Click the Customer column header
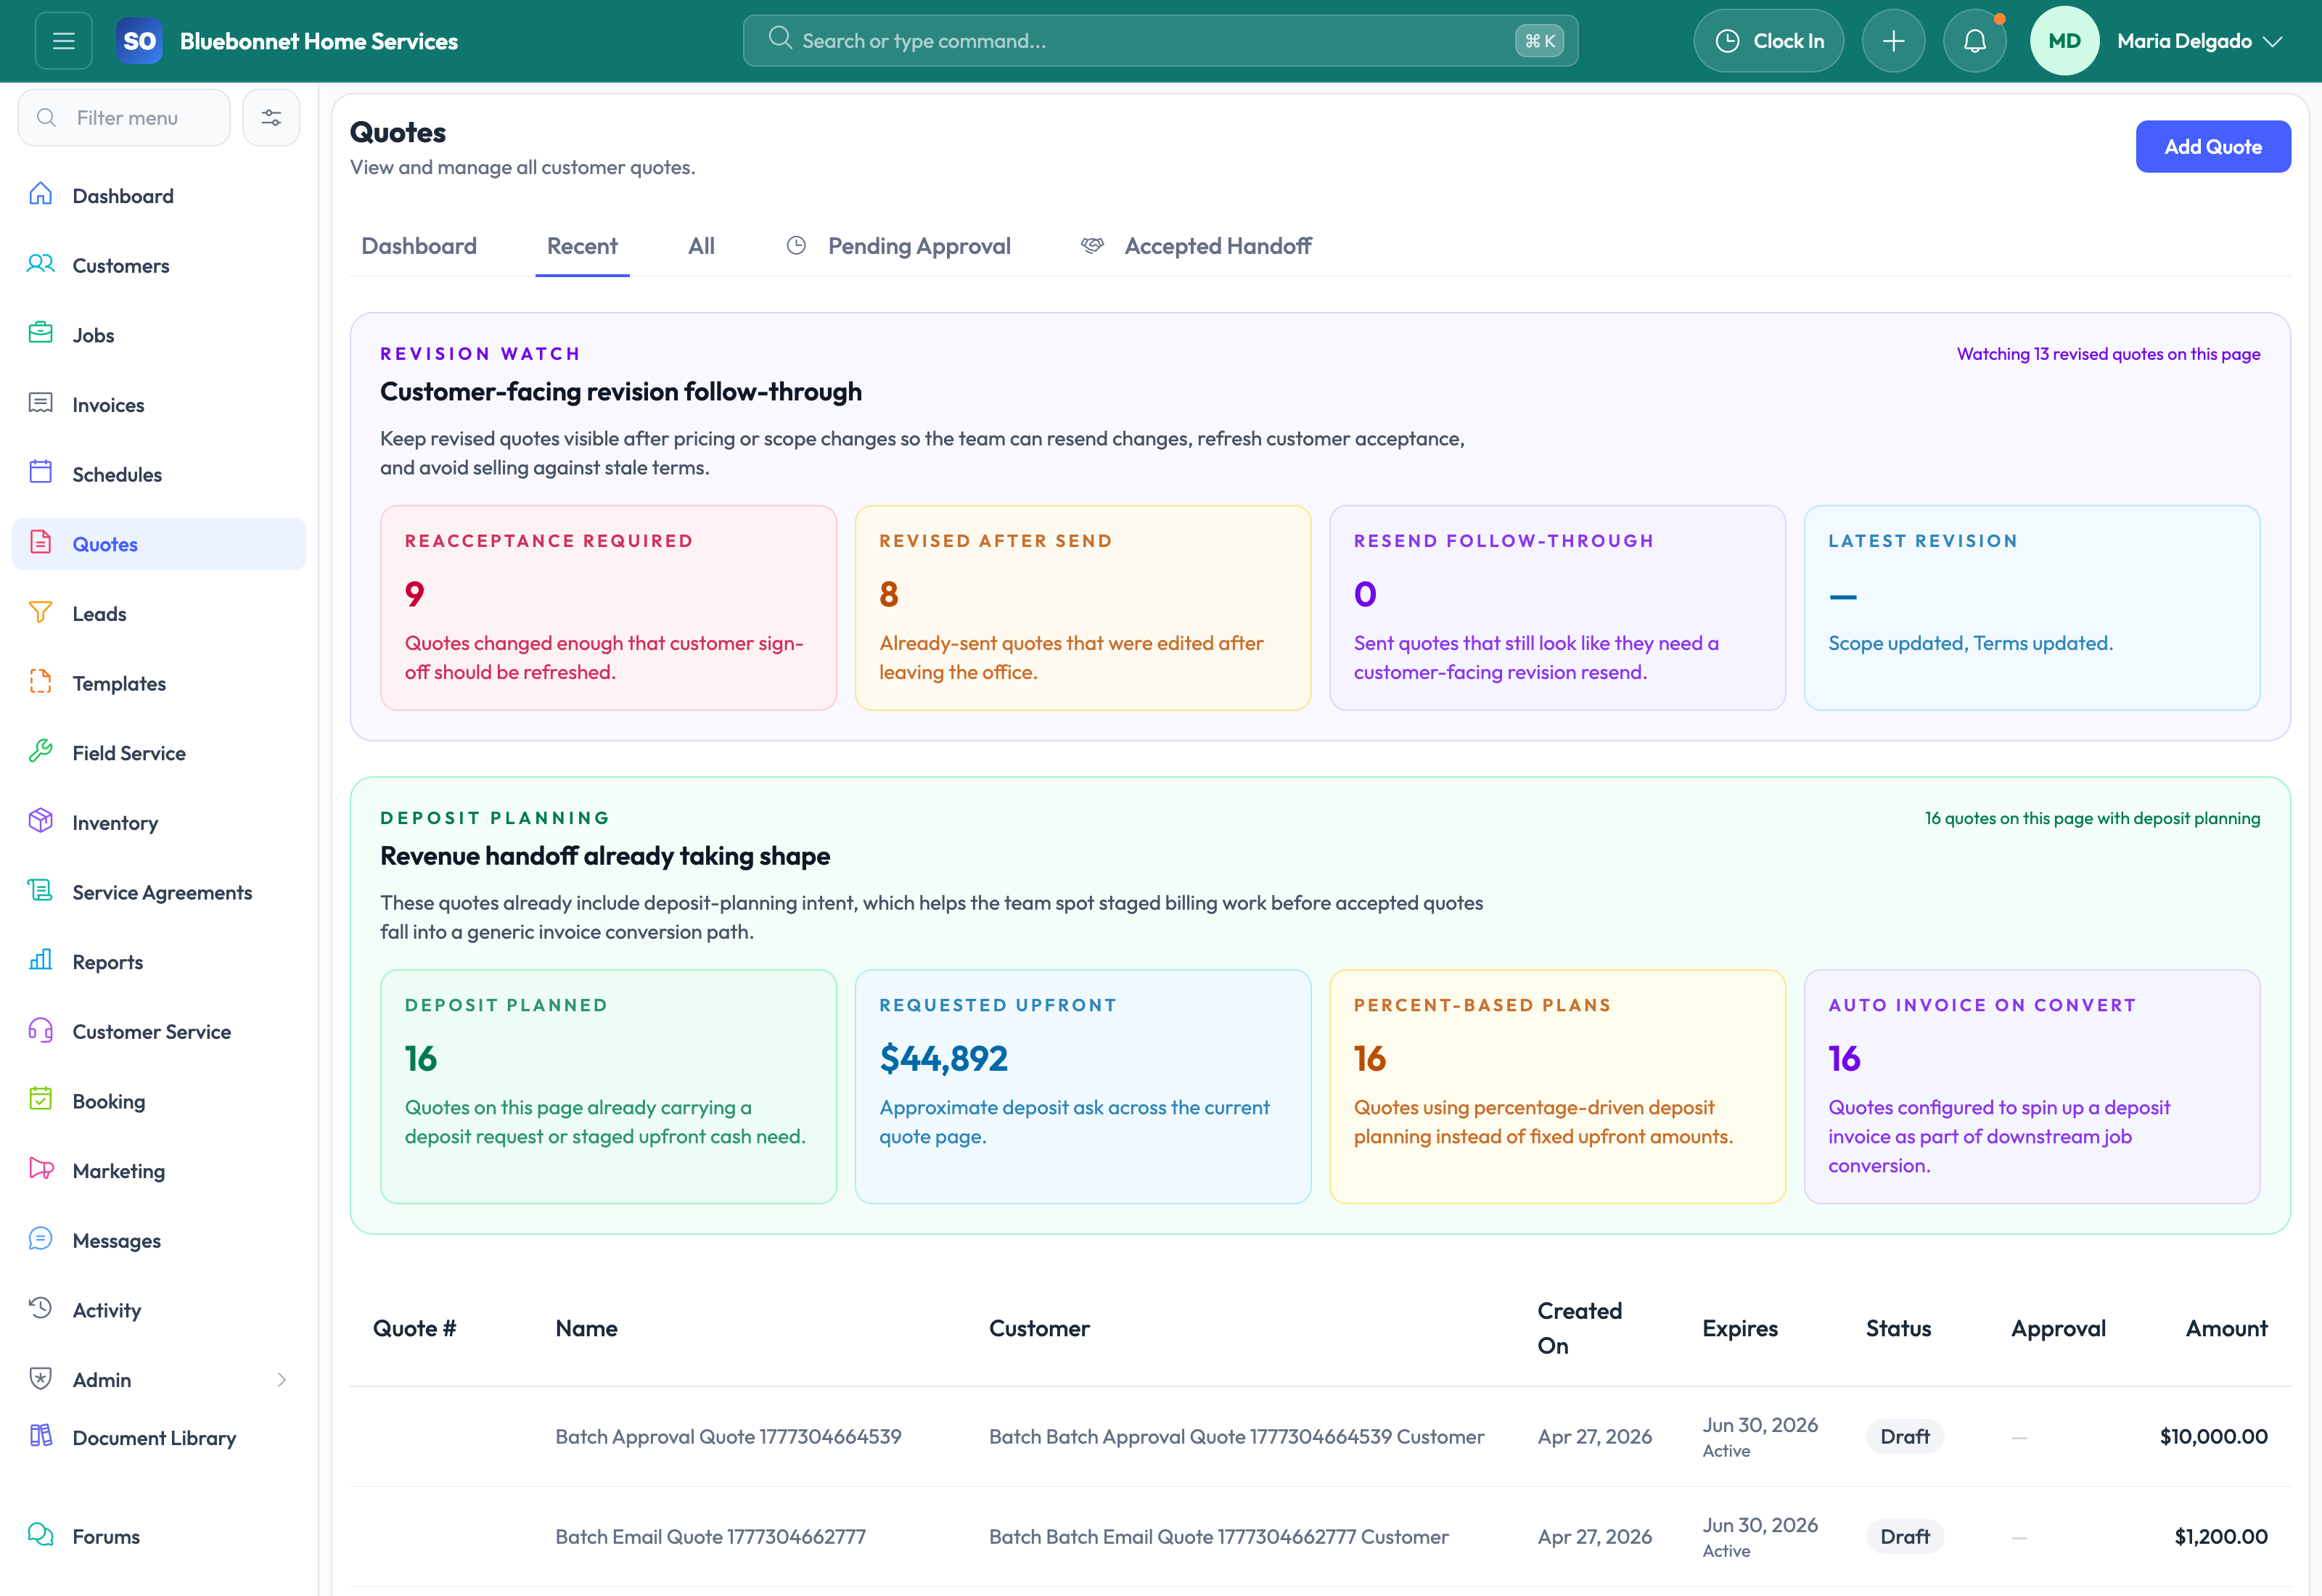2322x1596 pixels. (1039, 1328)
